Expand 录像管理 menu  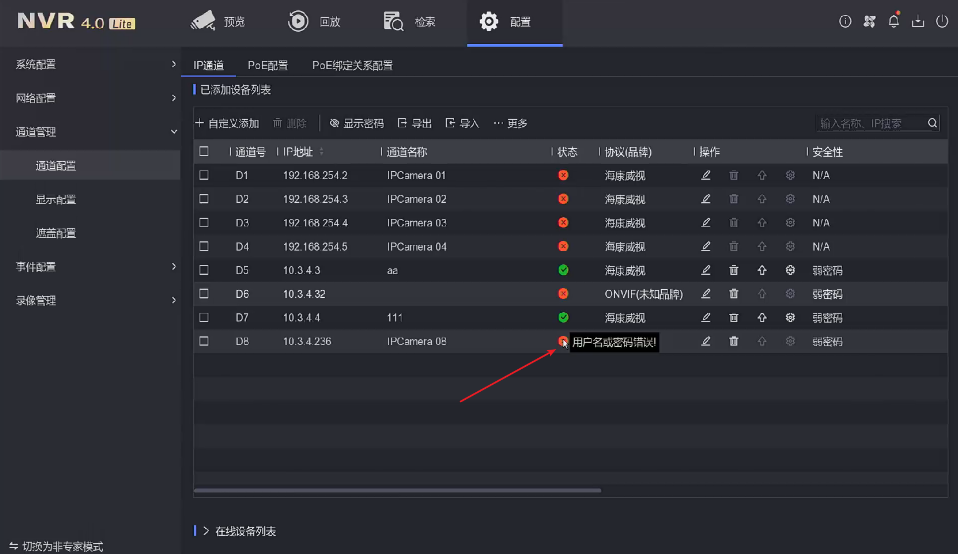point(90,301)
